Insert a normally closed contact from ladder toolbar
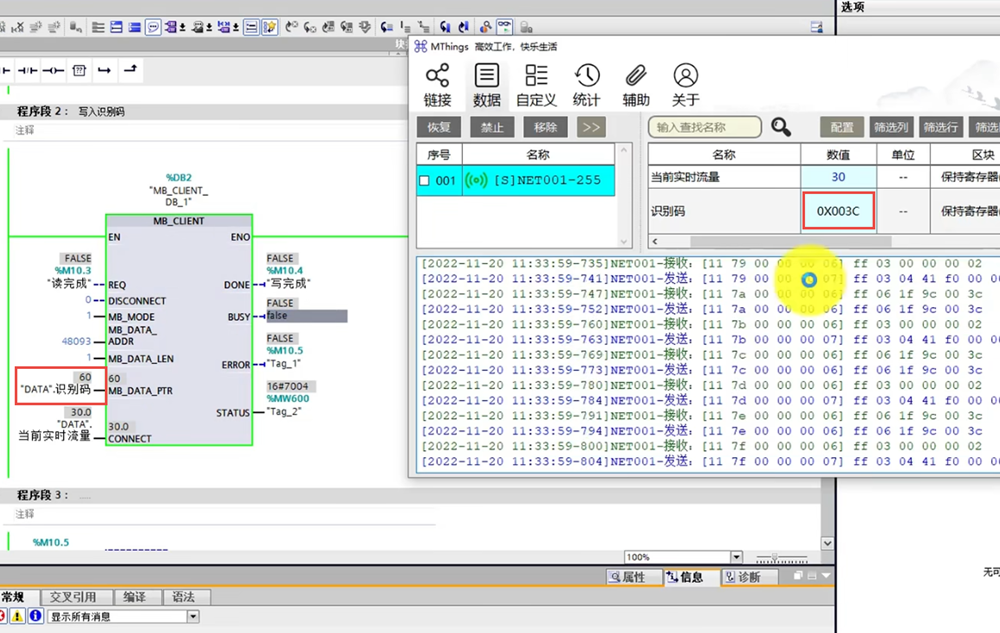 click(28, 70)
